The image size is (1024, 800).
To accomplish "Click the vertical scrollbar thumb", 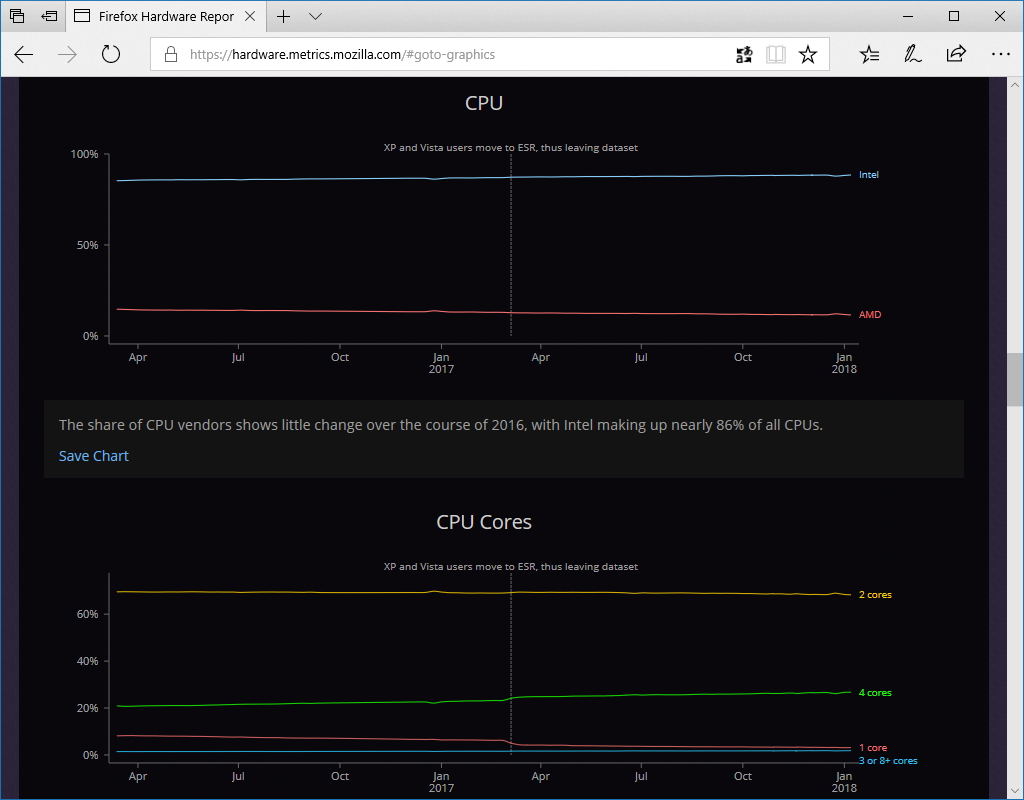I will point(1015,379).
